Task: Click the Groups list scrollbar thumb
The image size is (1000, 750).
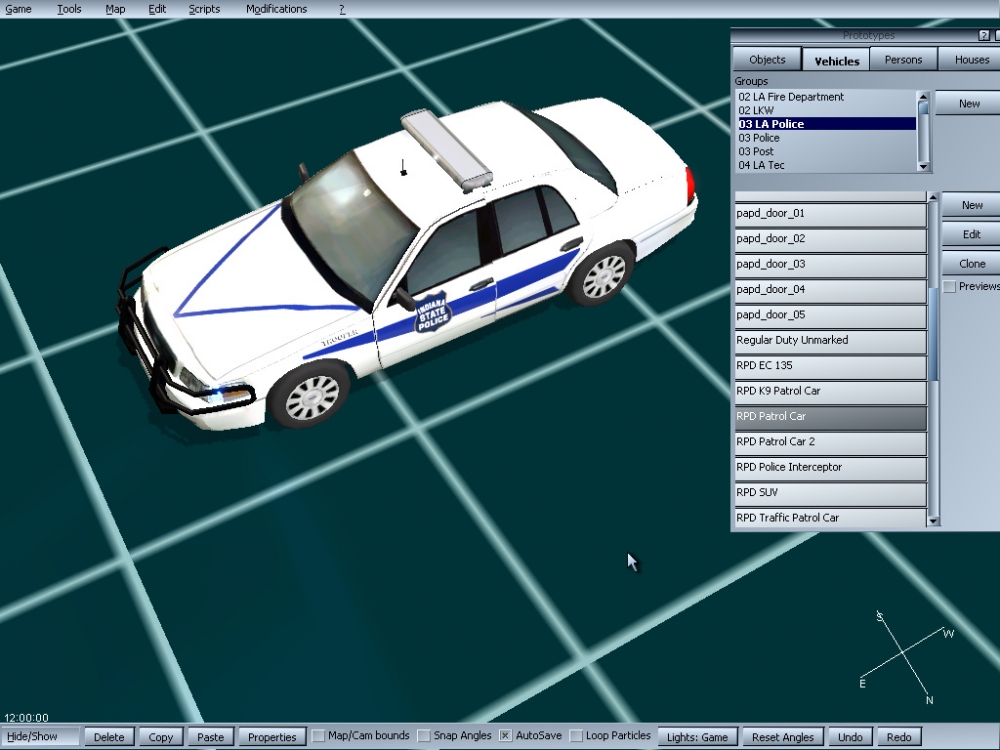Action: 923,108
